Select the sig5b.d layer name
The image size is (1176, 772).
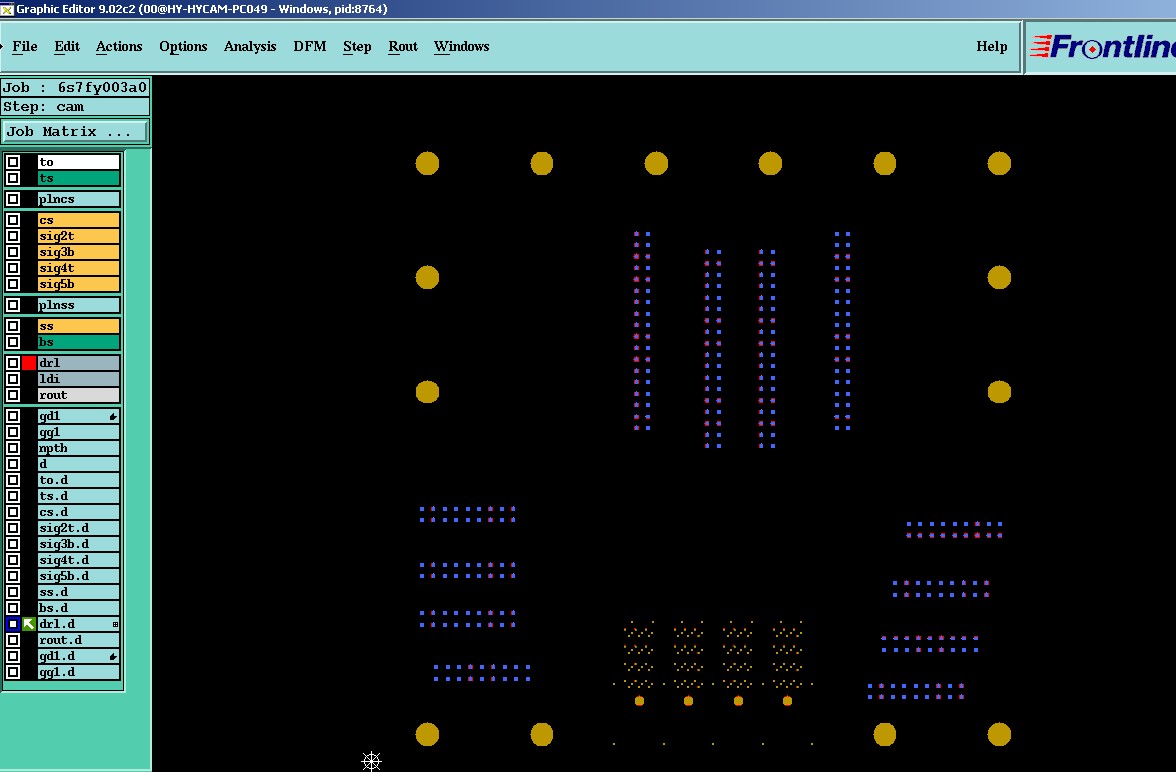[78, 576]
